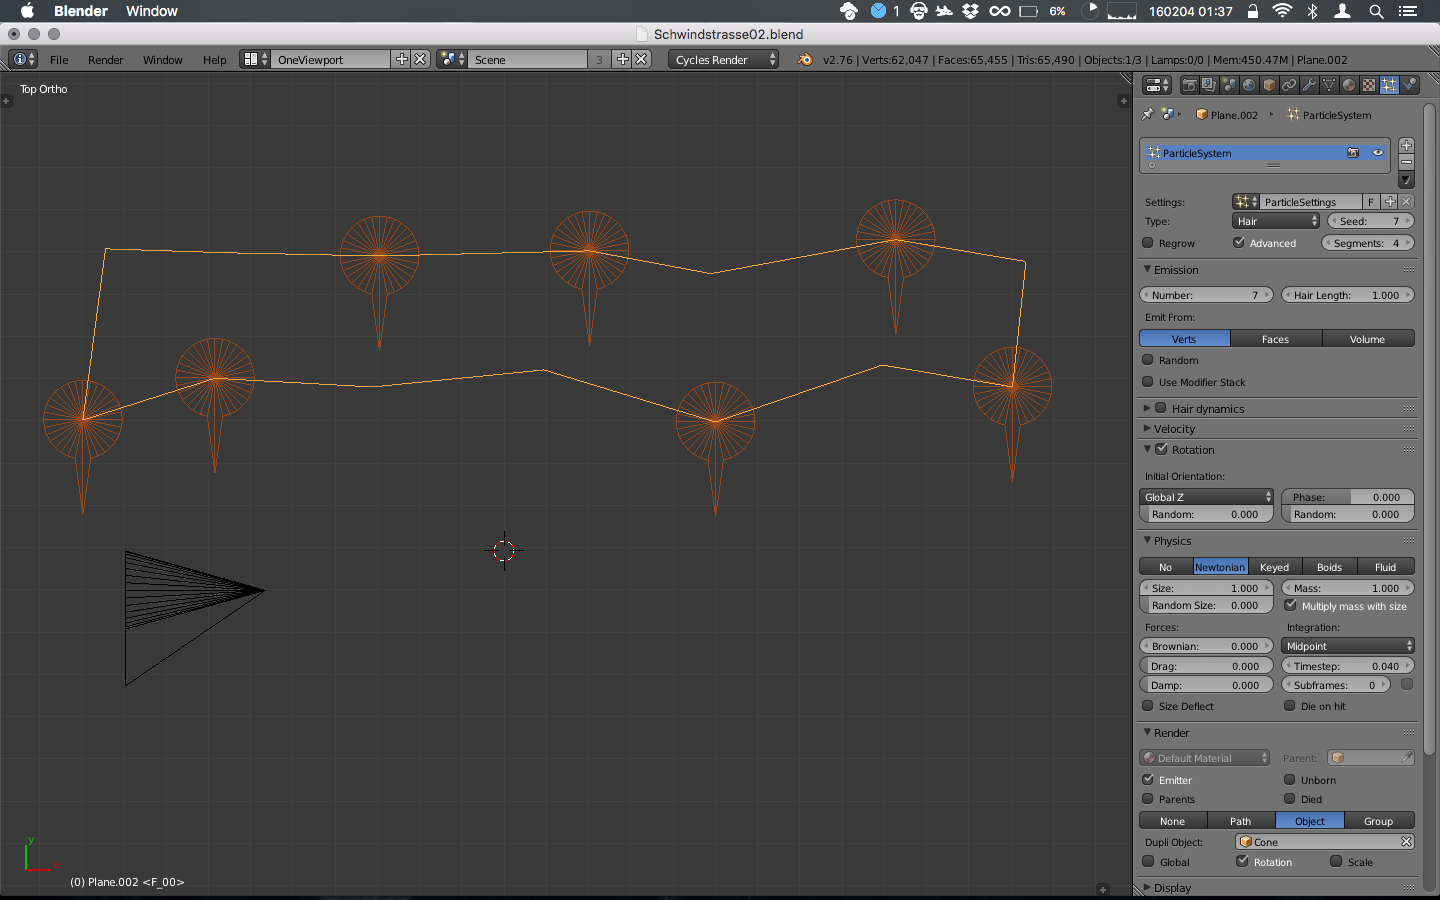Emit particles from Faces
This screenshot has width=1440, height=900.
(x=1276, y=339)
